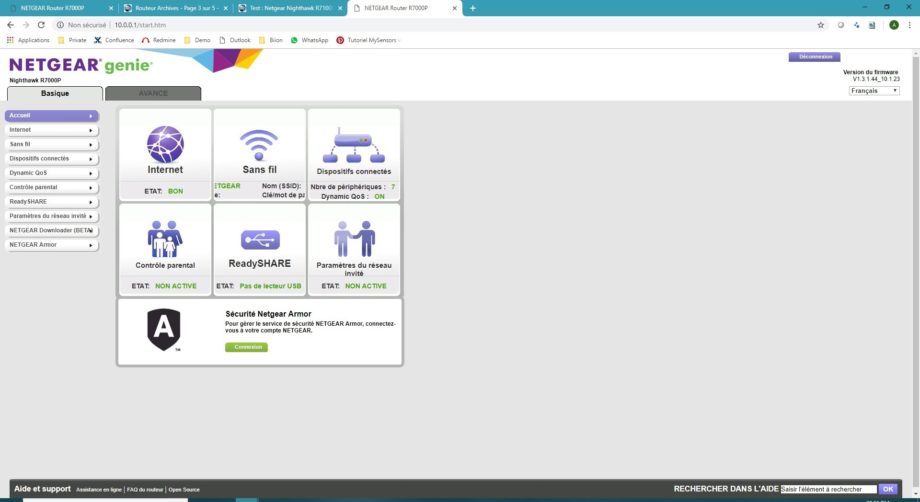This screenshot has height=502, width=920.
Task: Open Outlook bookmark
Action: point(234,40)
